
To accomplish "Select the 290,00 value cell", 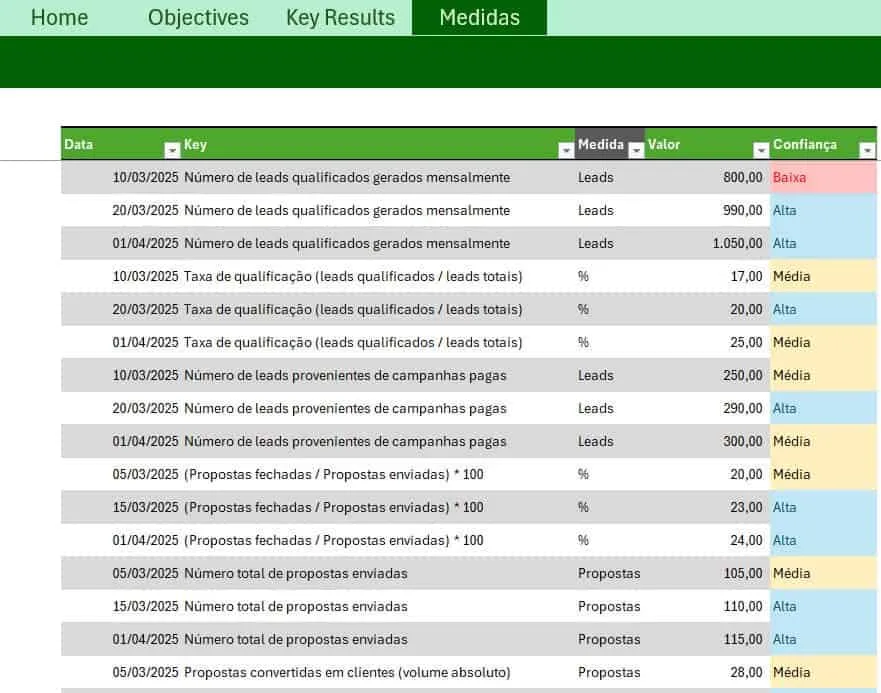I will [707, 409].
